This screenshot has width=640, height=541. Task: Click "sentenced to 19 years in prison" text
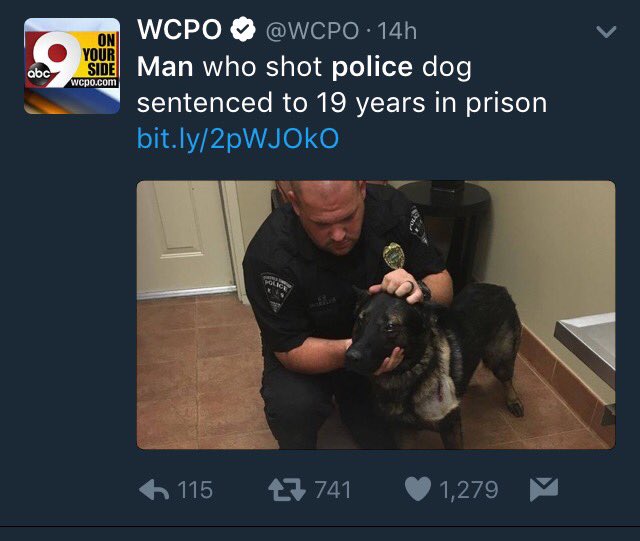[x=342, y=103]
